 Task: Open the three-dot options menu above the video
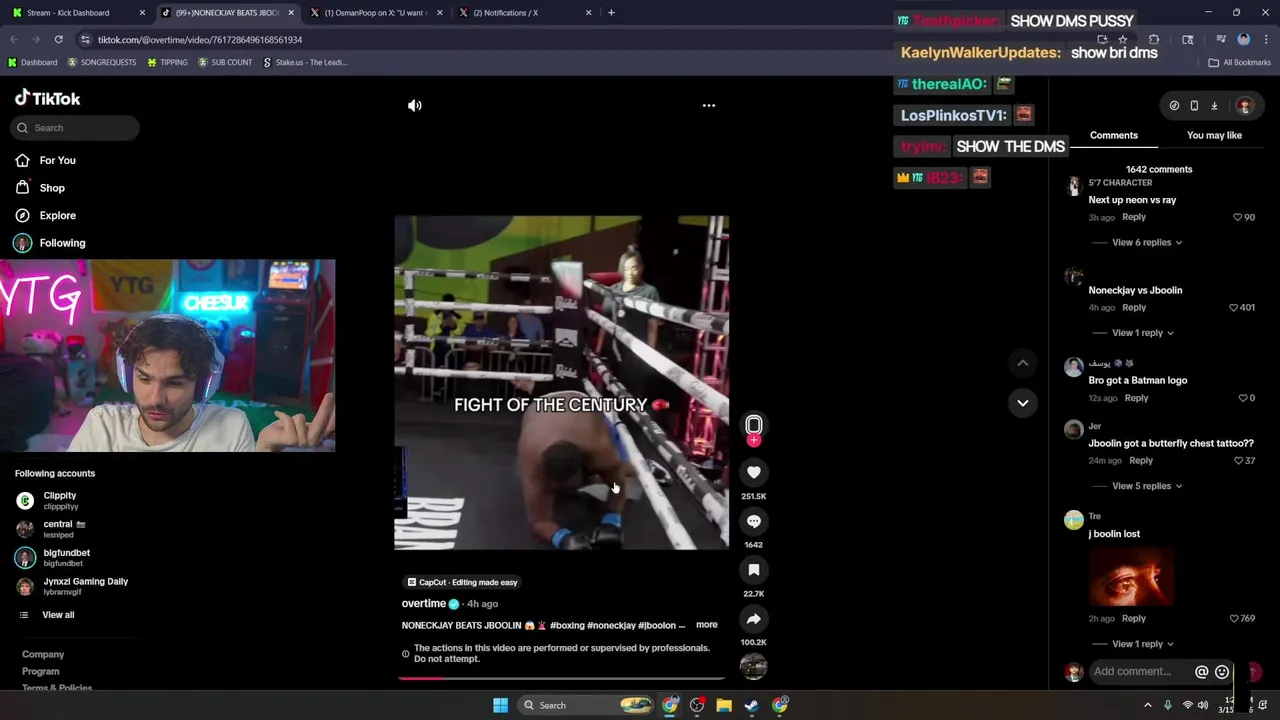(x=709, y=105)
